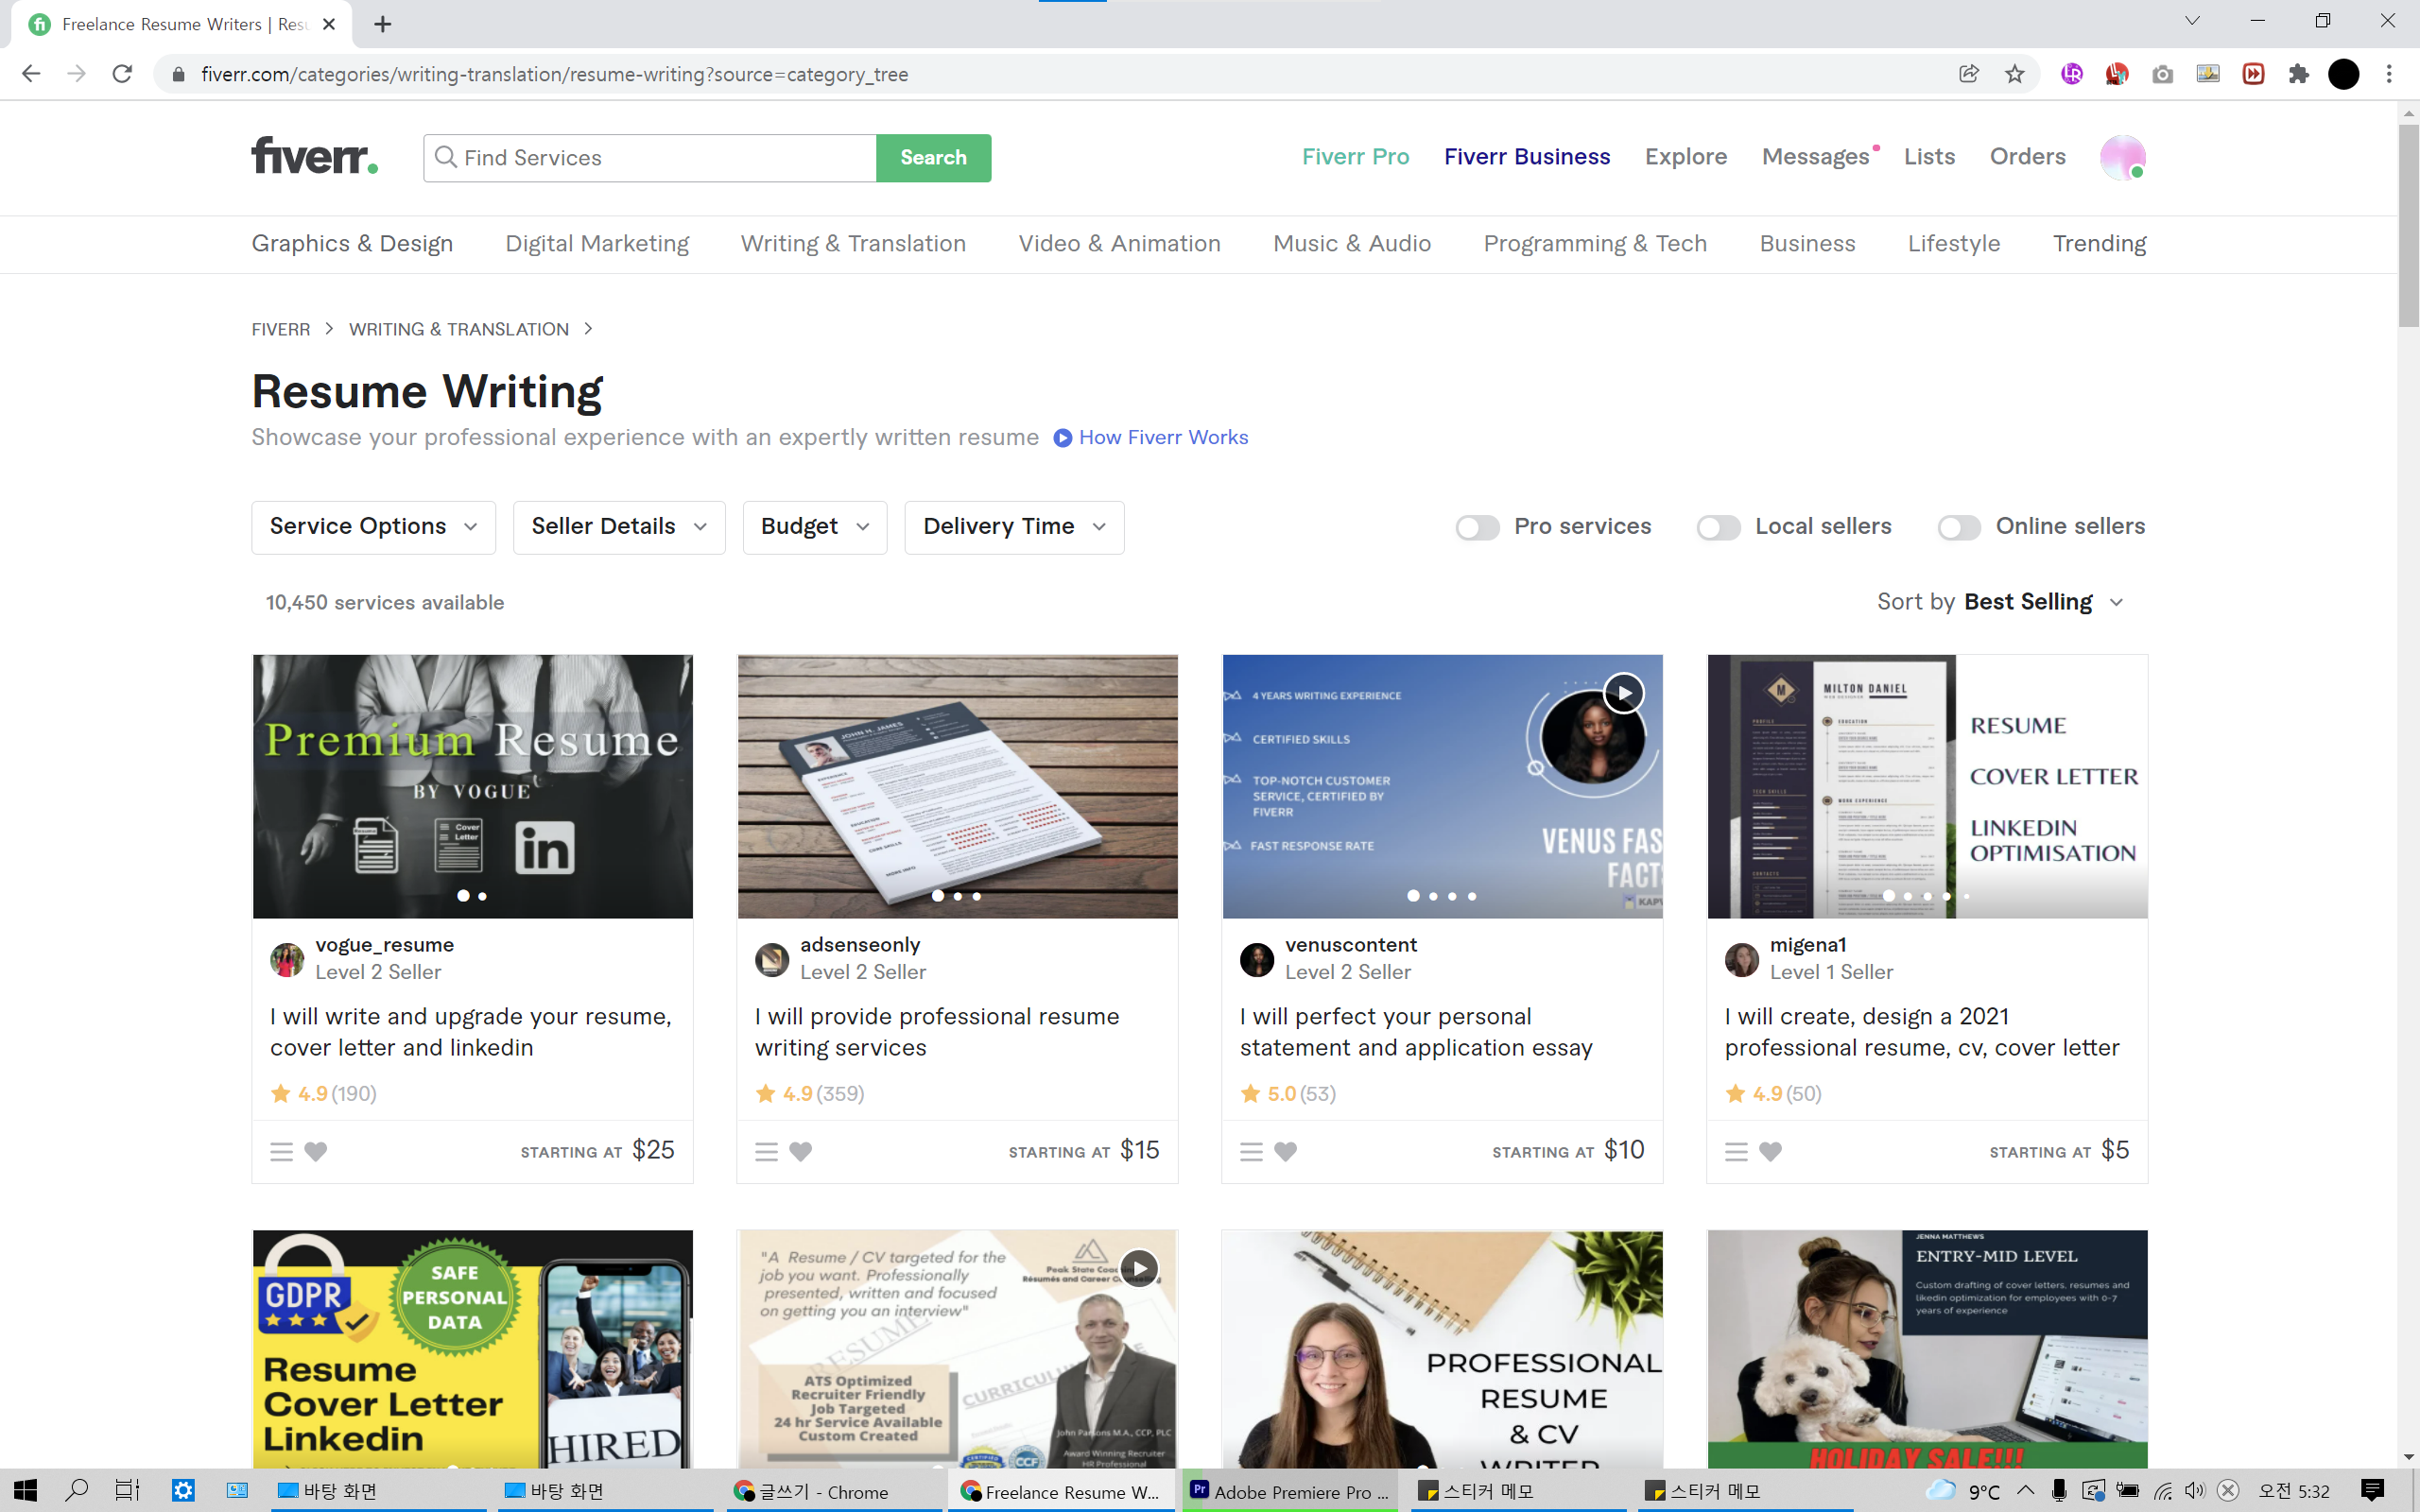Open Chrome extensions puzzle icon
The image size is (2420, 1512).
point(2298,74)
